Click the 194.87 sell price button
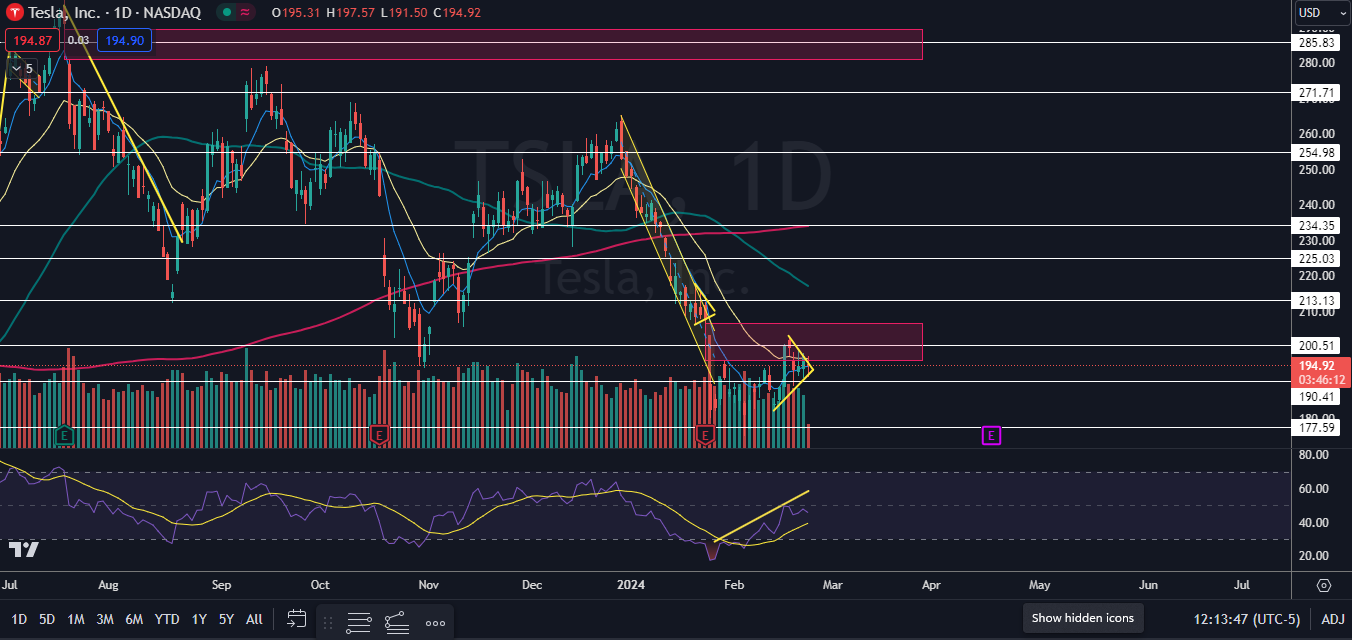Viewport: 1352px width, 640px height. coord(32,40)
